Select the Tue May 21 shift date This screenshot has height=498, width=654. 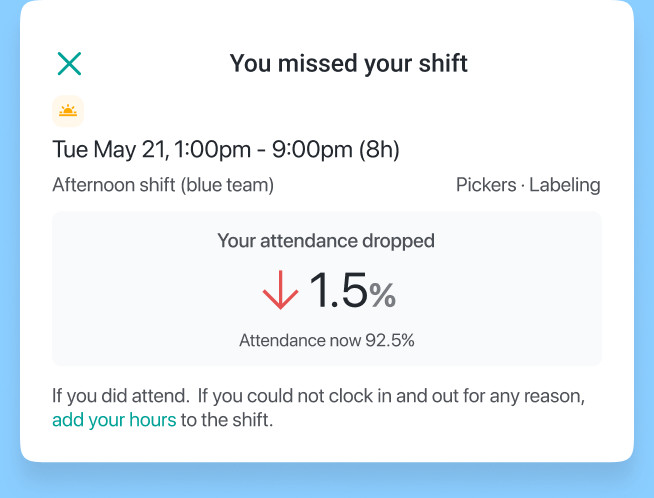click(x=110, y=151)
